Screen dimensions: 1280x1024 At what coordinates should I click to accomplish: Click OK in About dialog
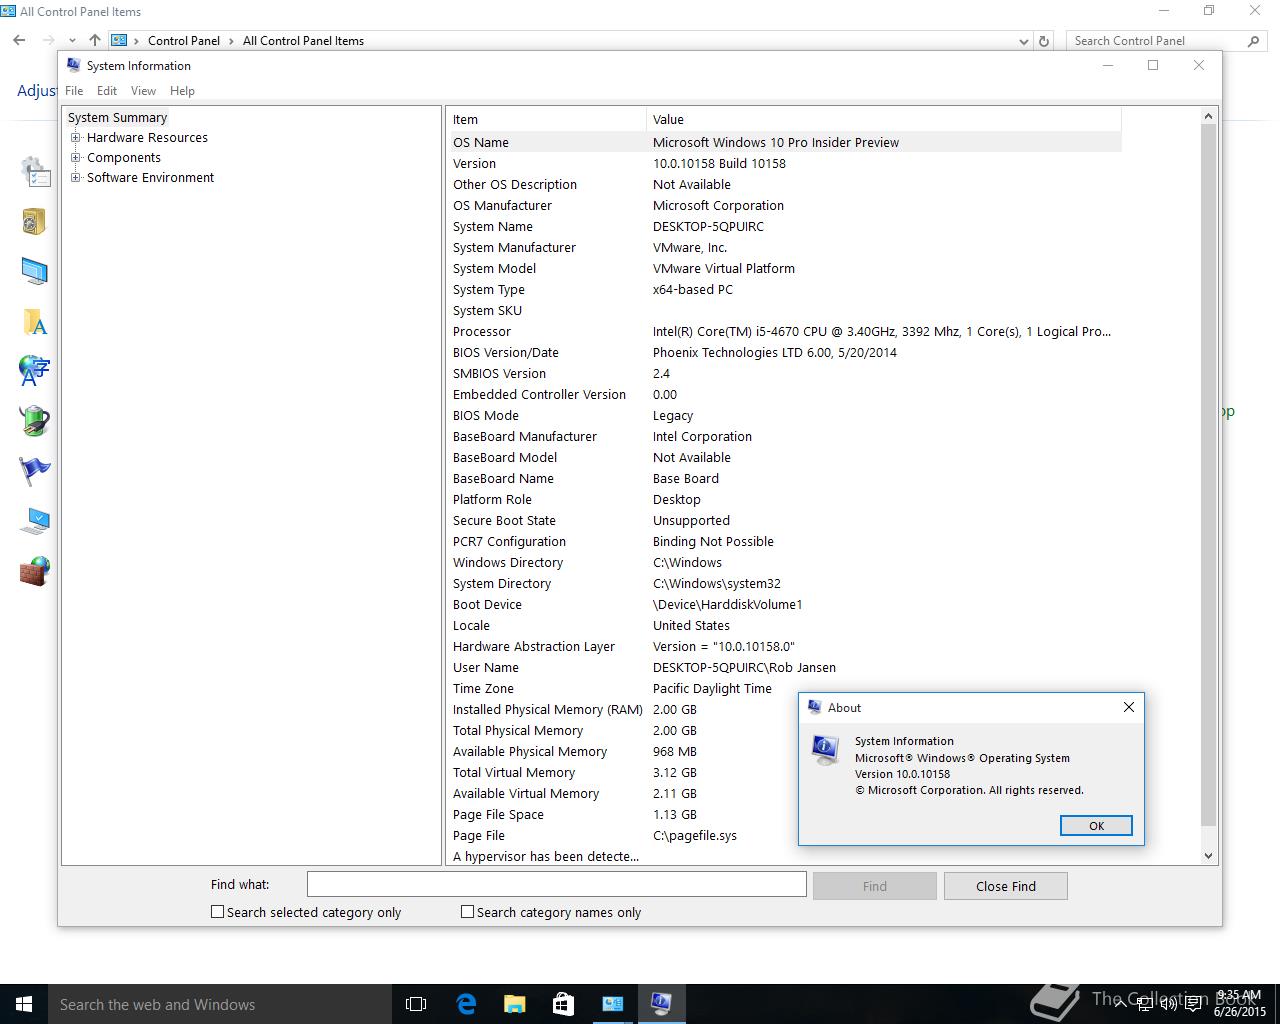coord(1096,826)
